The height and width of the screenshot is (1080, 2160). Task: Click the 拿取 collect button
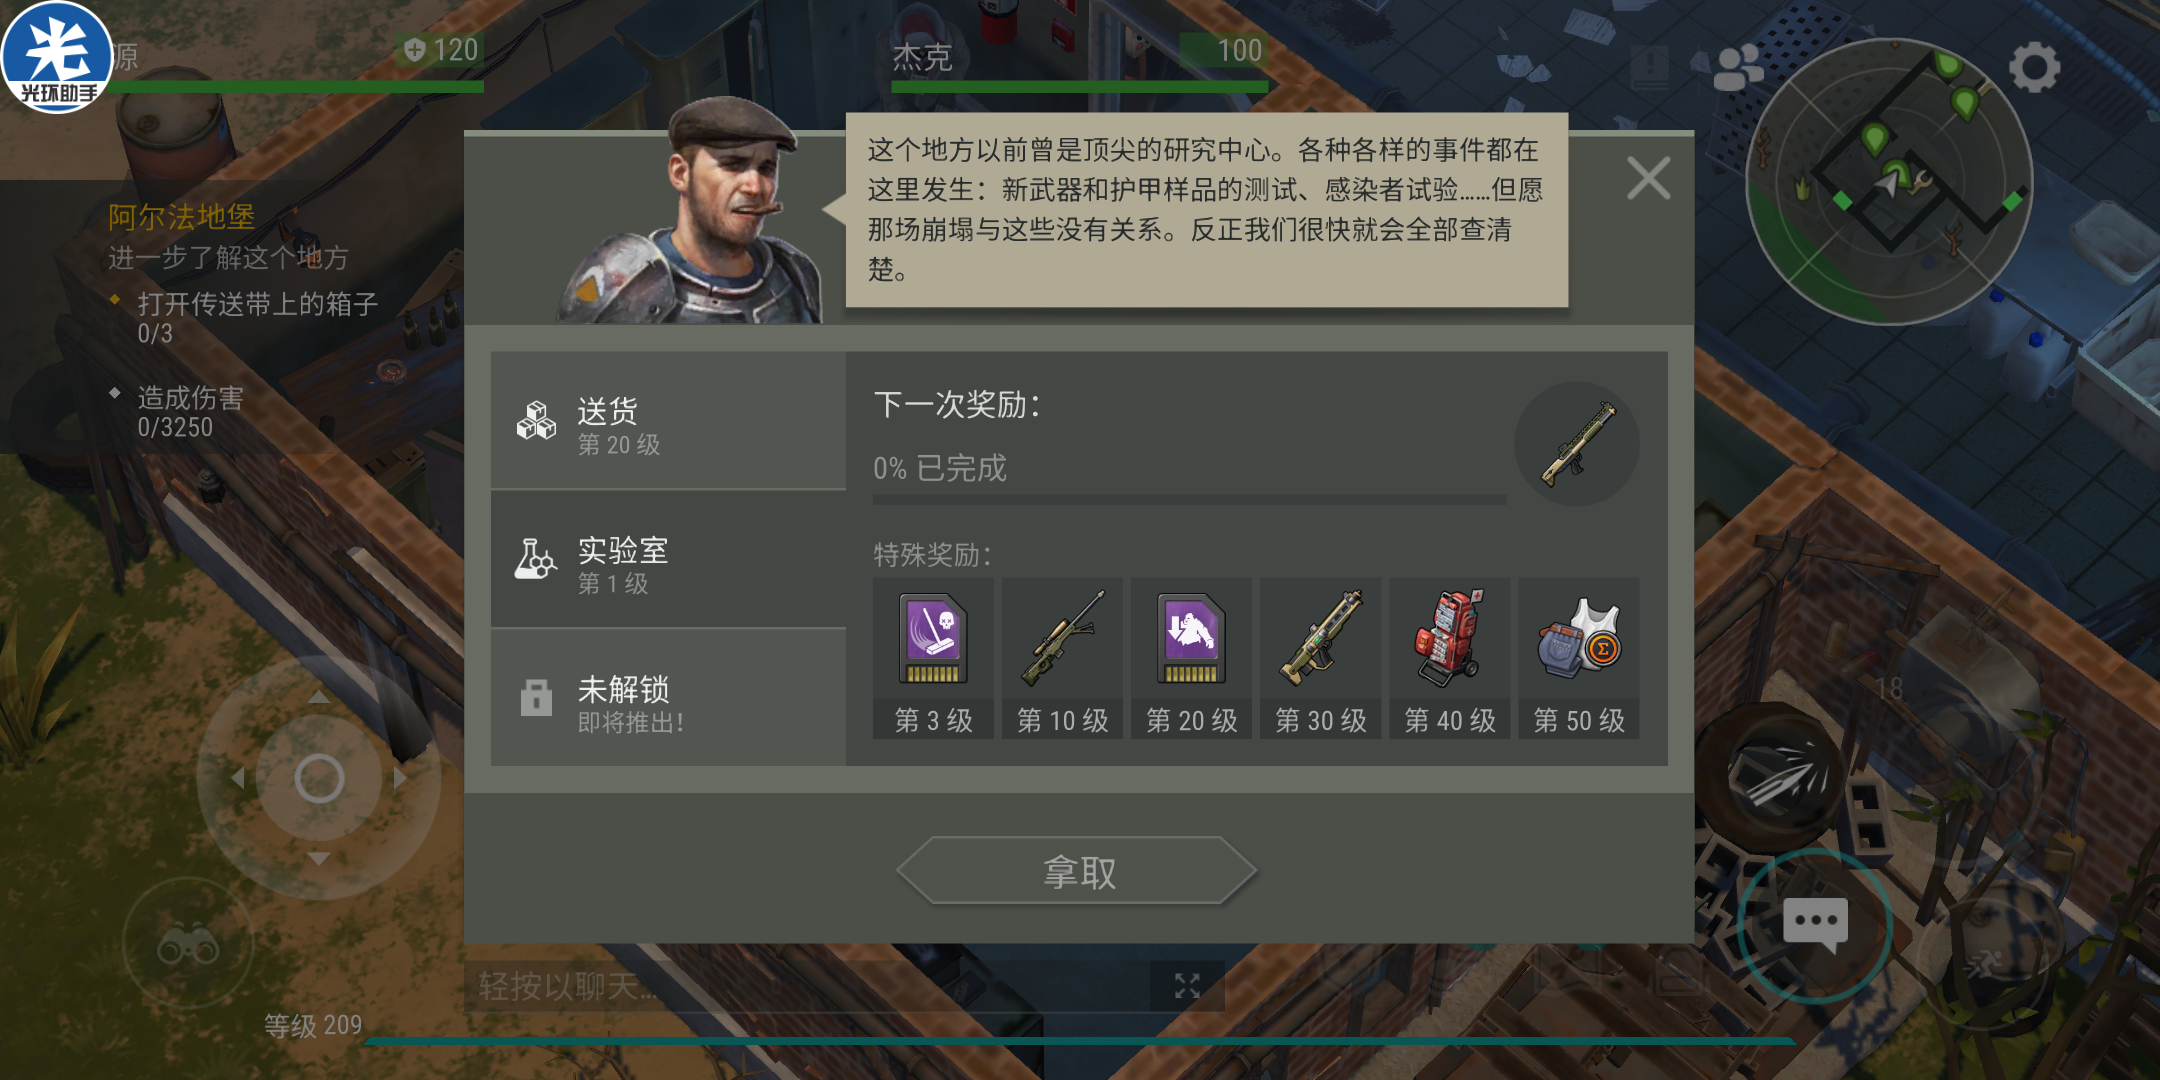coord(1078,871)
